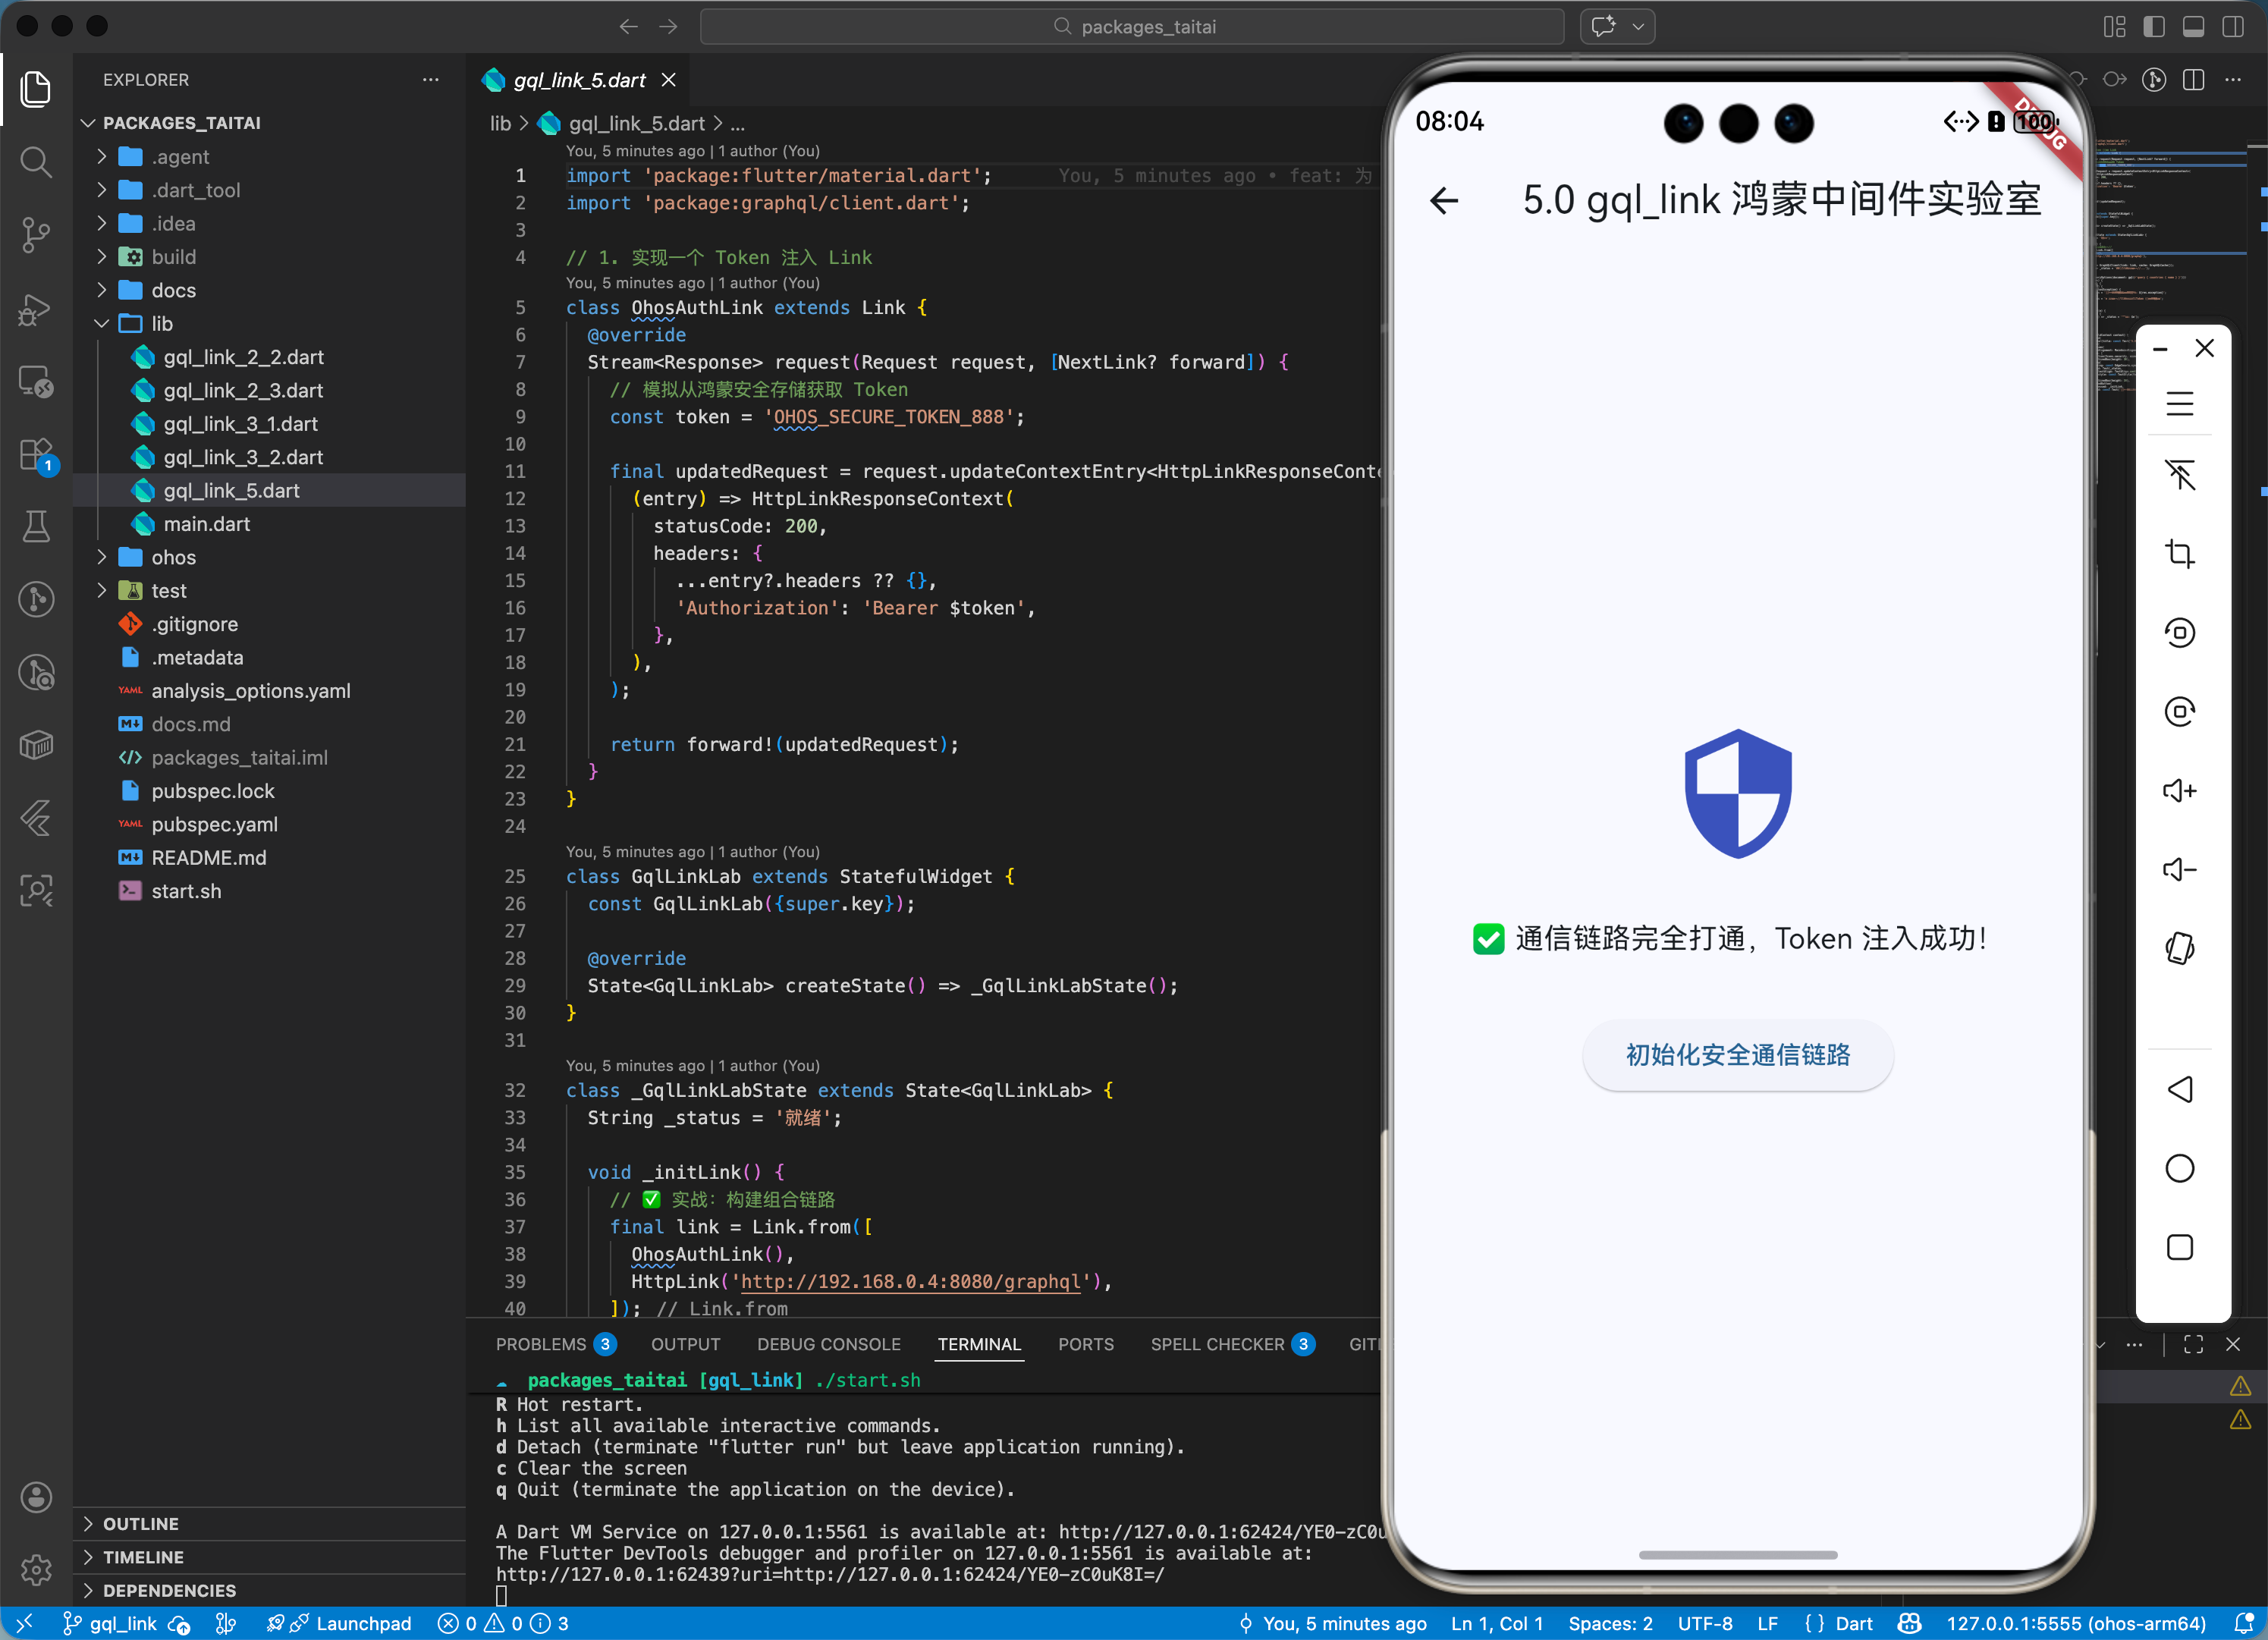Open Run and Debug view
The width and height of the screenshot is (2268, 1640).
[36, 309]
